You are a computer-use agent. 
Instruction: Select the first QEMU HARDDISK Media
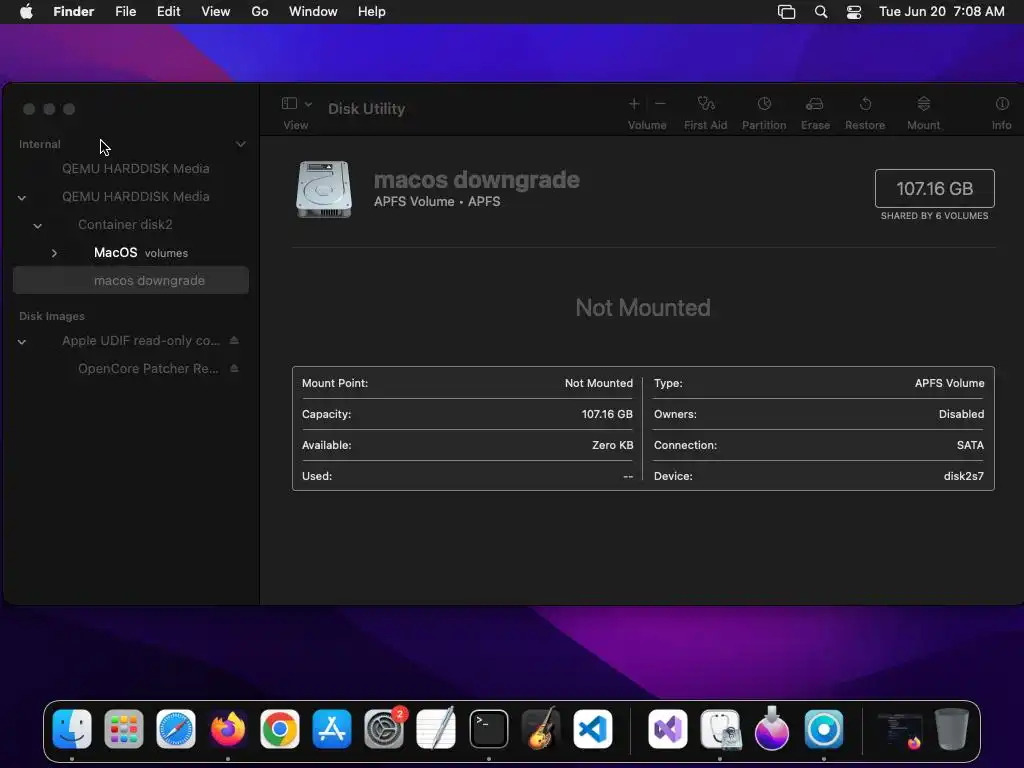tap(135, 168)
